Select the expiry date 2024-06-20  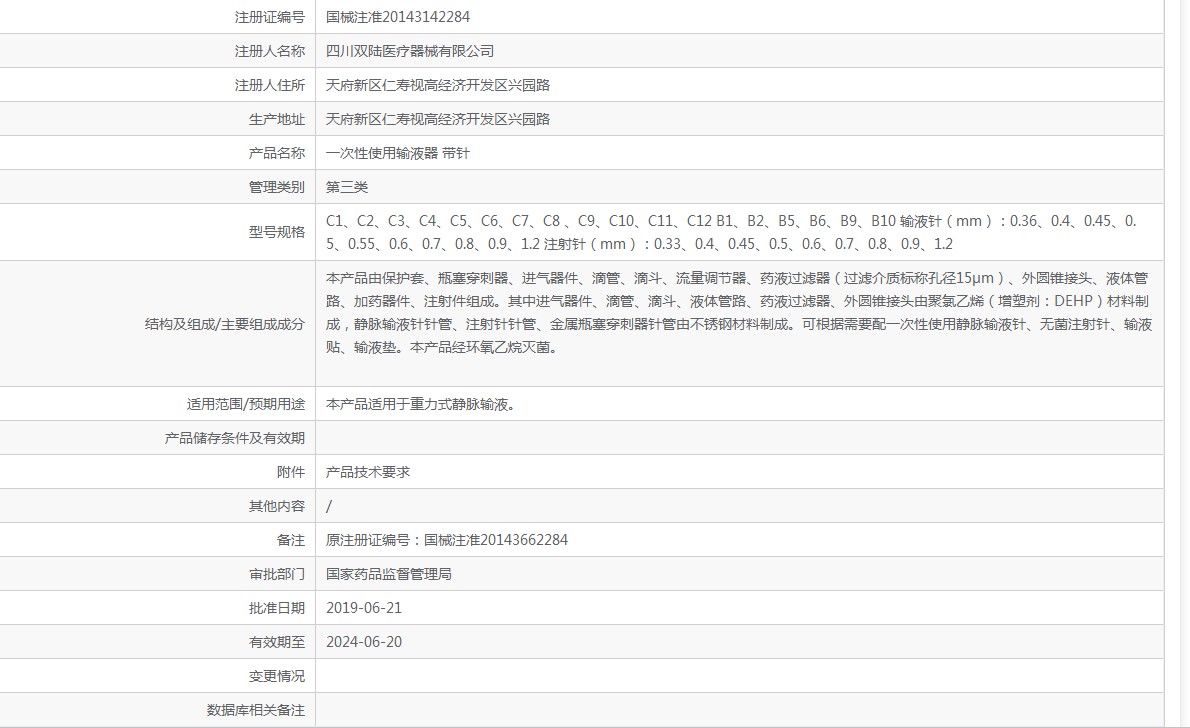click(x=364, y=642)
